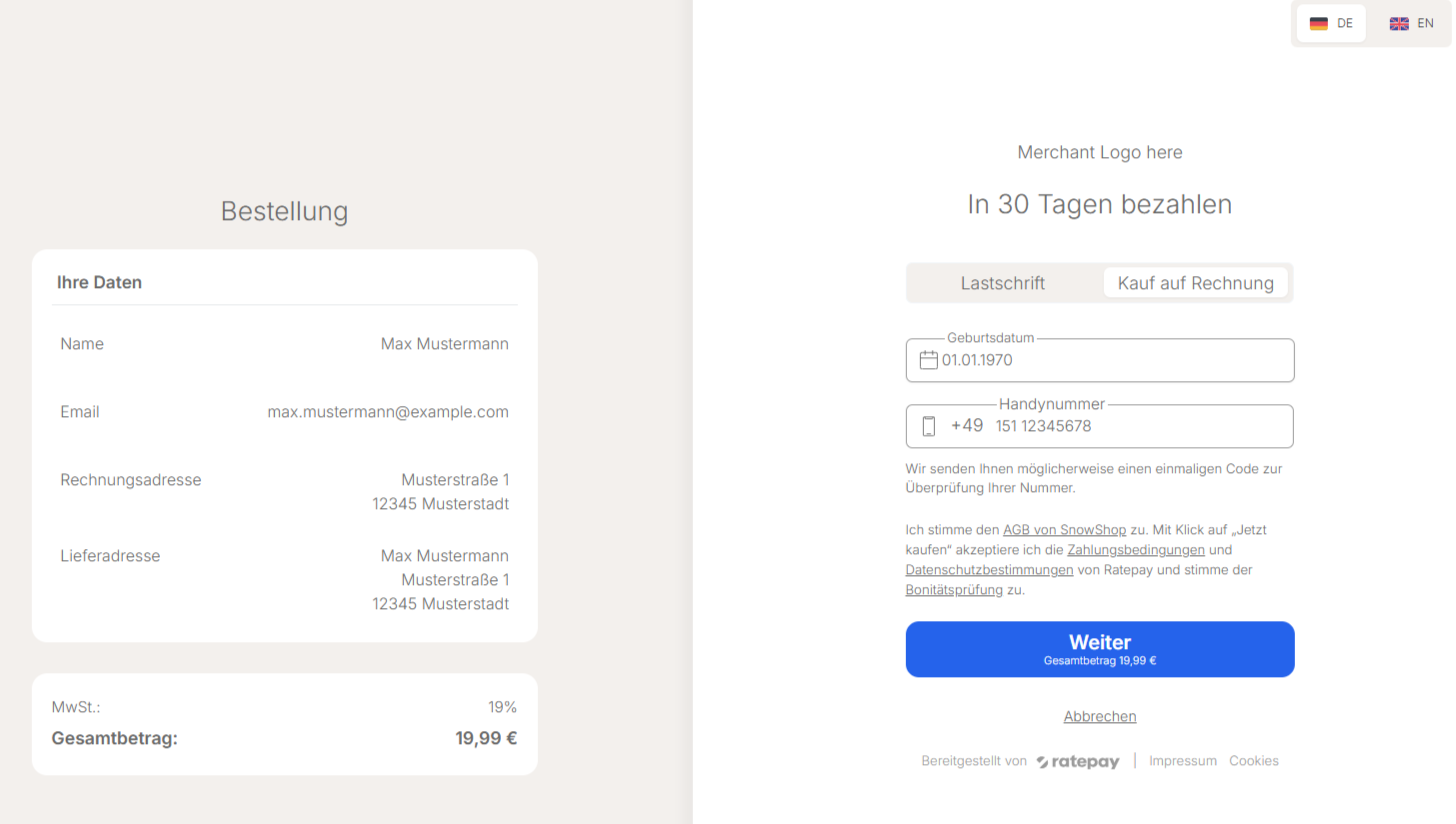Image resolution: width=1456 pixels, height=824 pixels.
Task: Click the Abbrechen link
Action: click(x=1100, y=716)
